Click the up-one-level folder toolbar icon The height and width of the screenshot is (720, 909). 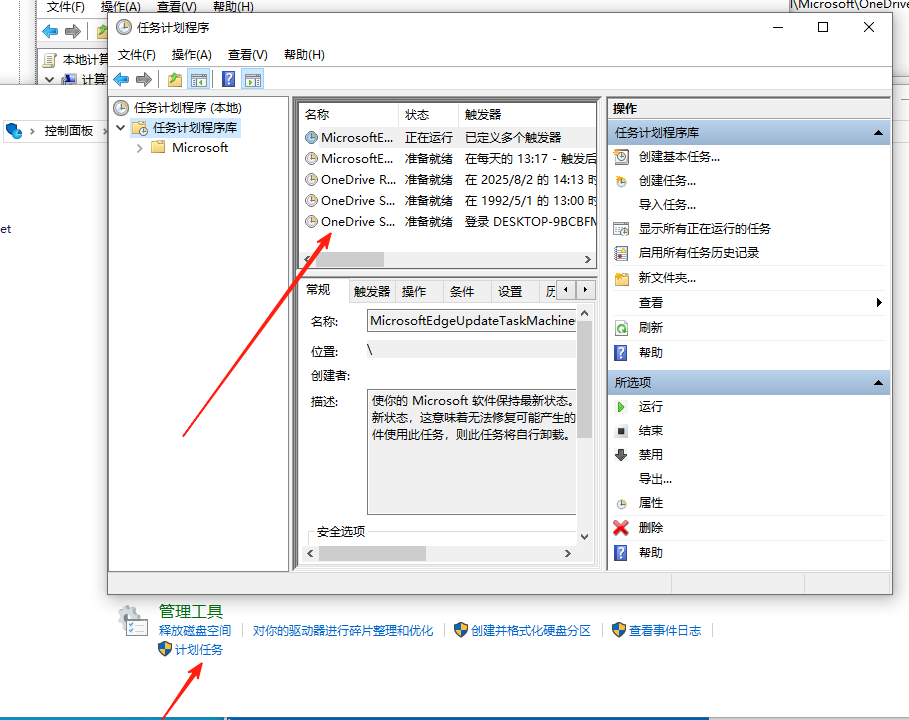point(174,79)
